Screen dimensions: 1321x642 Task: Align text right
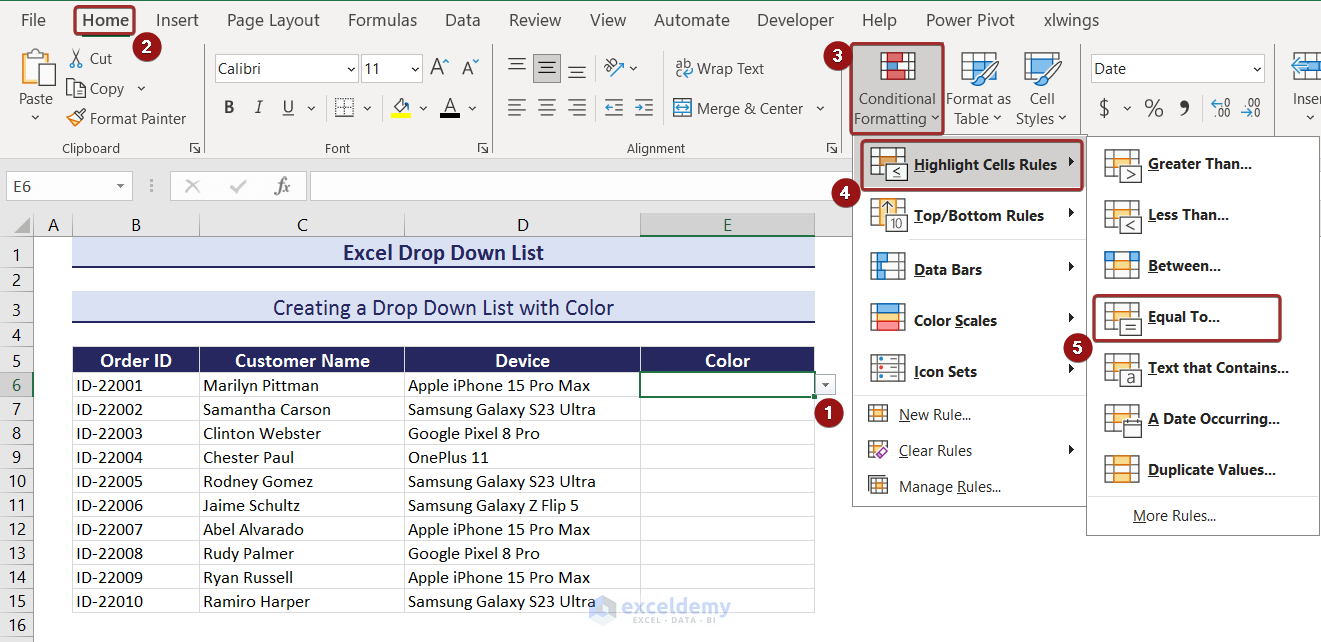tap(577, 108)
